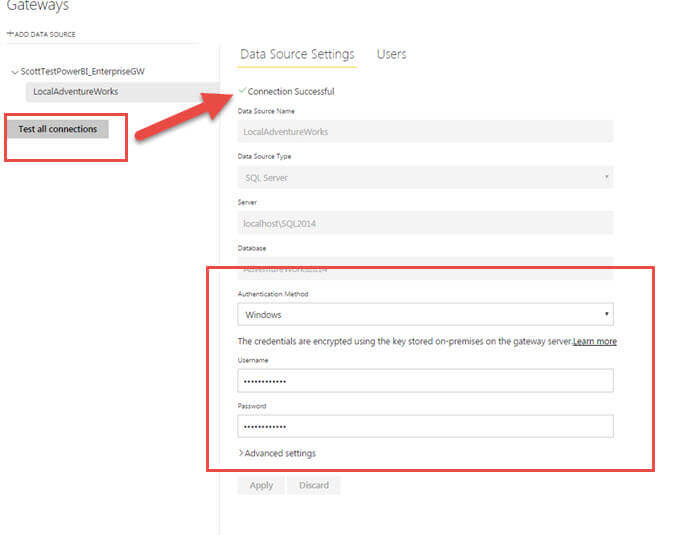This screenshot has height=535, width=700.
Task: Follow the Learn more link
Action: (x=594, y=341)
